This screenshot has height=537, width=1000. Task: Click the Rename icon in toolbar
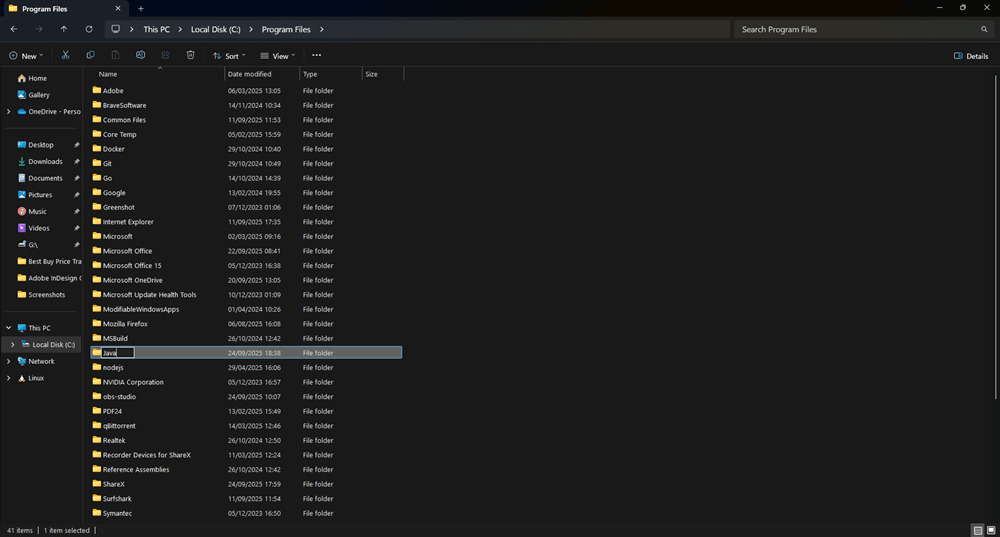coord(140,56)
